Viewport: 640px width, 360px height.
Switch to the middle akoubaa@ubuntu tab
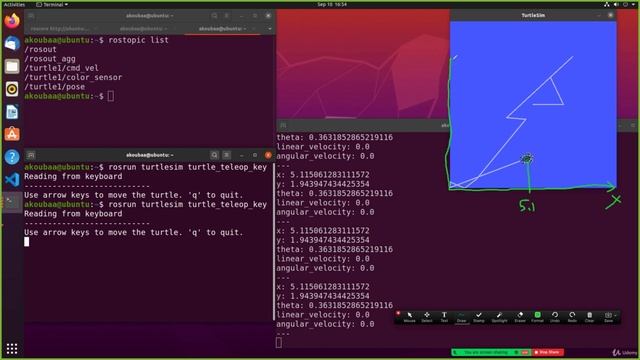[x=143, y=29]
